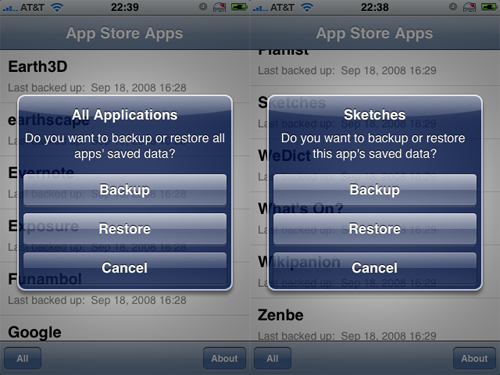
Task: Tap Backup in All Applications dialog
Action: coord(125,189)
